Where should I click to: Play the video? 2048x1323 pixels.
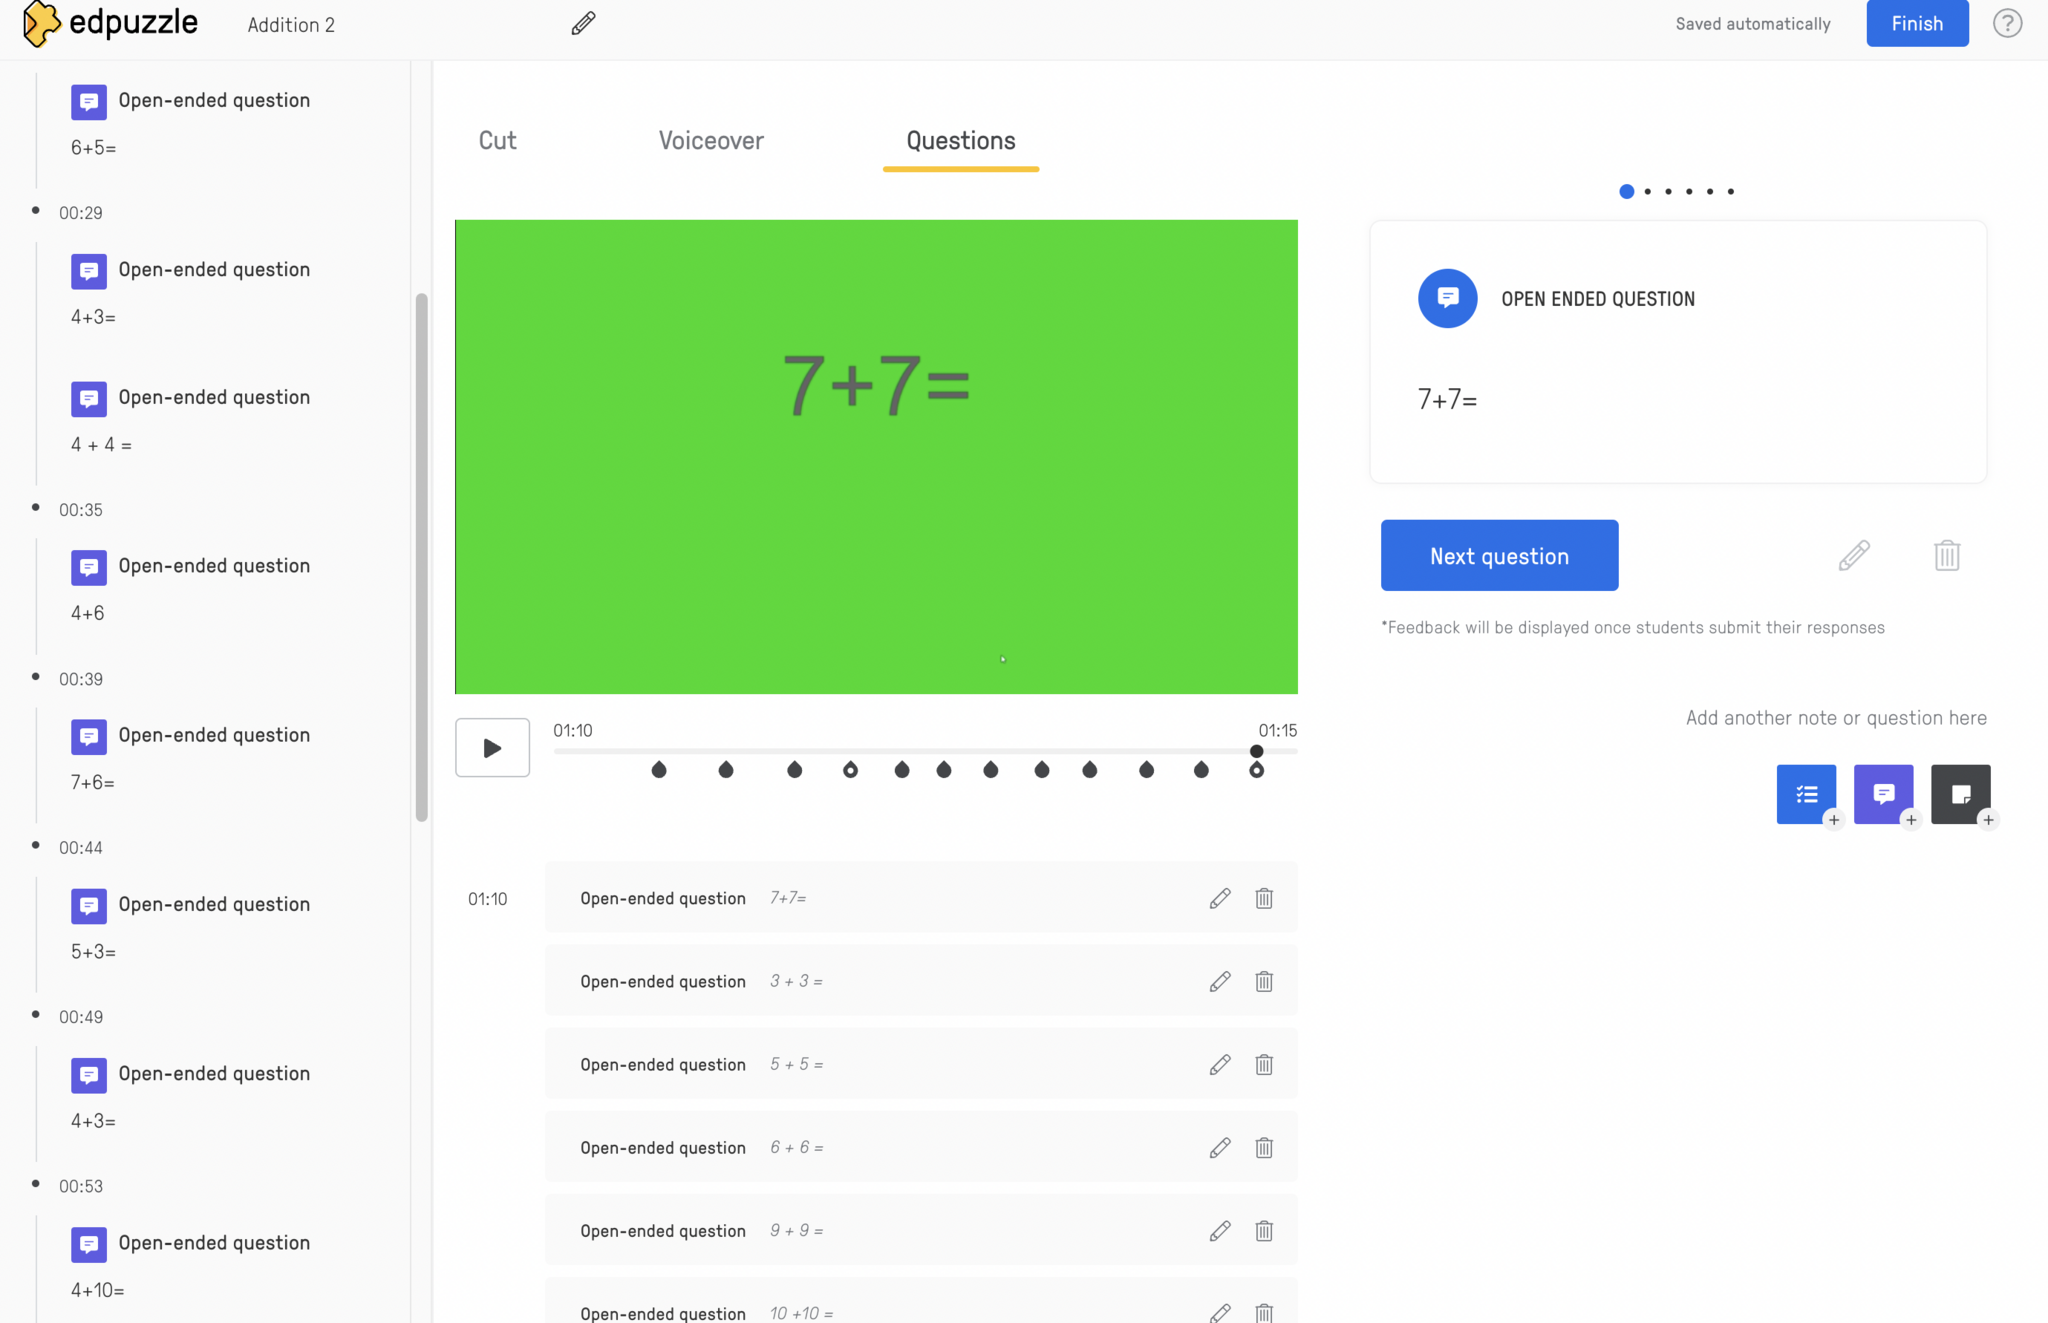pos(492,747)
